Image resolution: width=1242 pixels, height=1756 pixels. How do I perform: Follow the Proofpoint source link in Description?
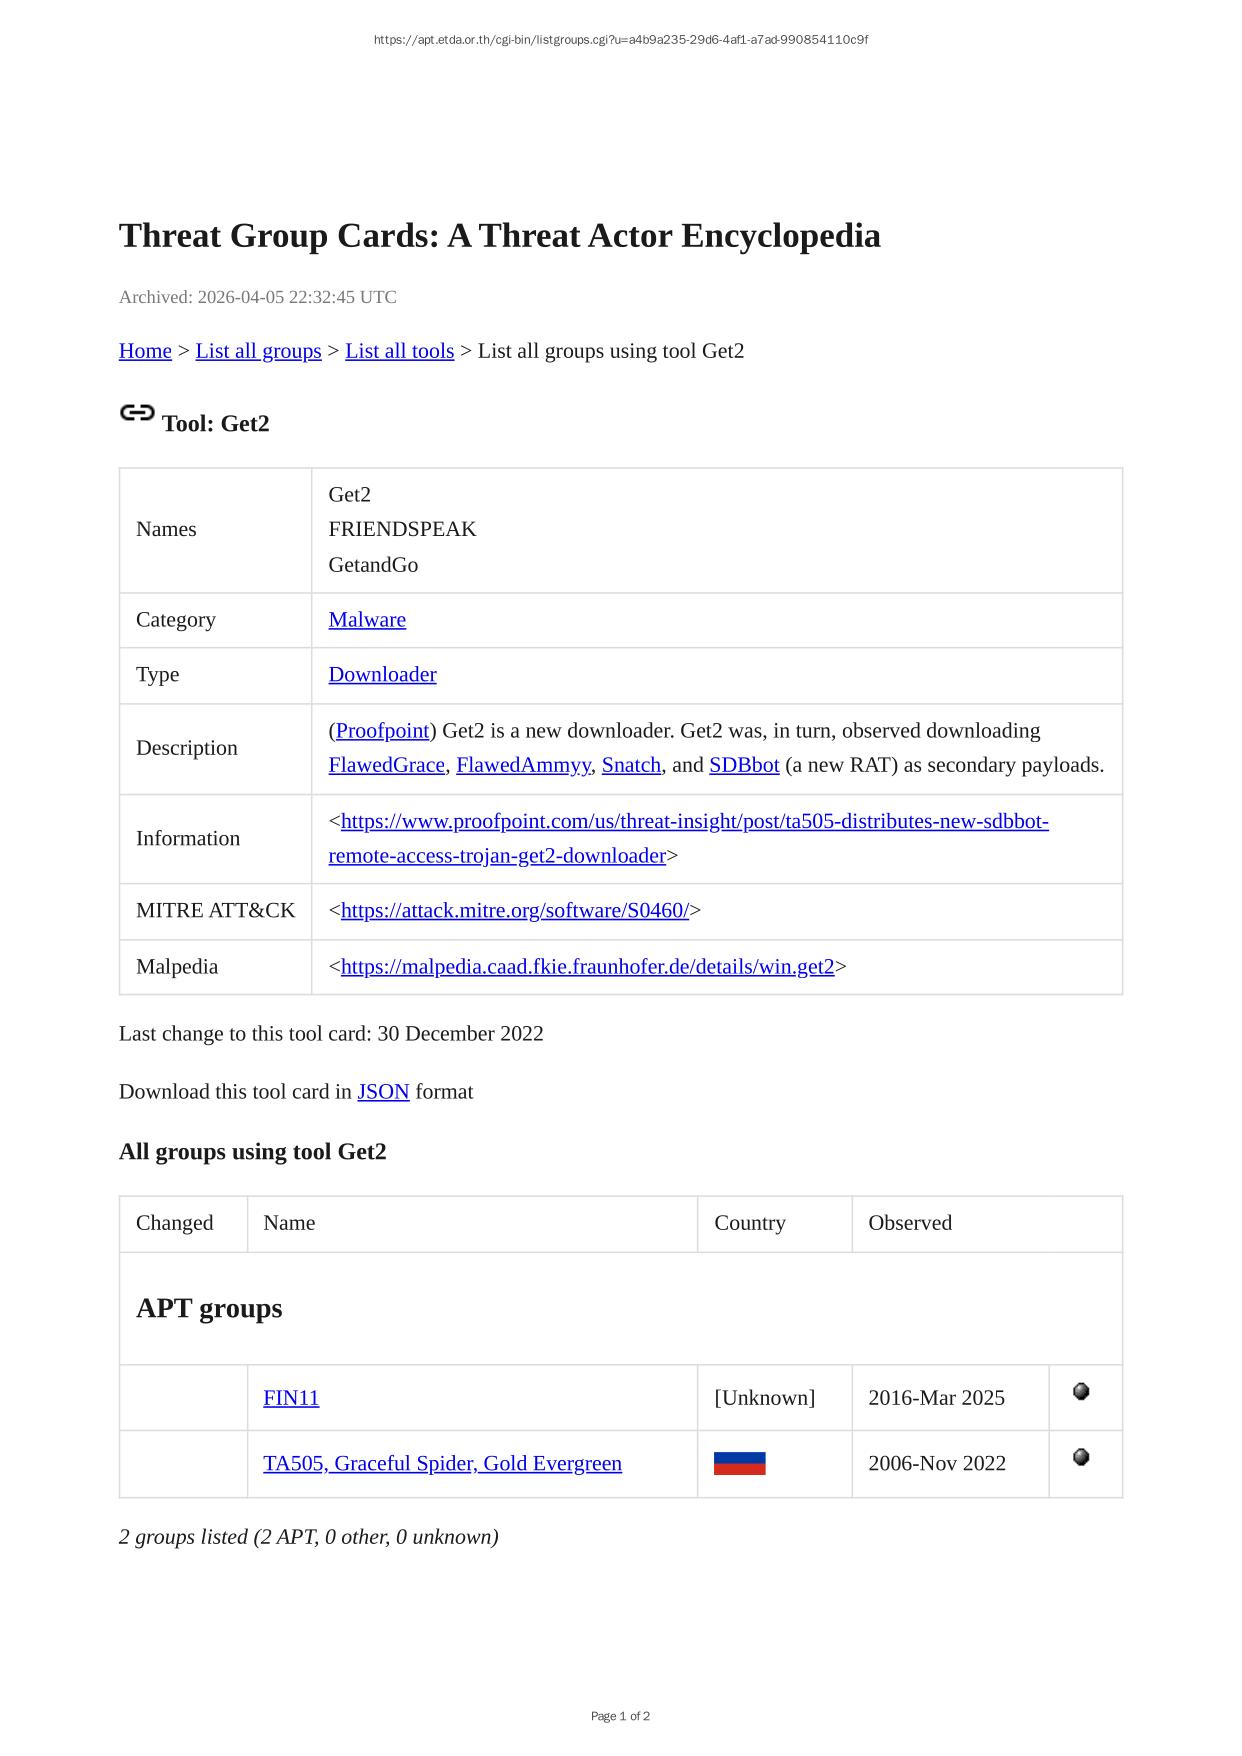point(382,731)
